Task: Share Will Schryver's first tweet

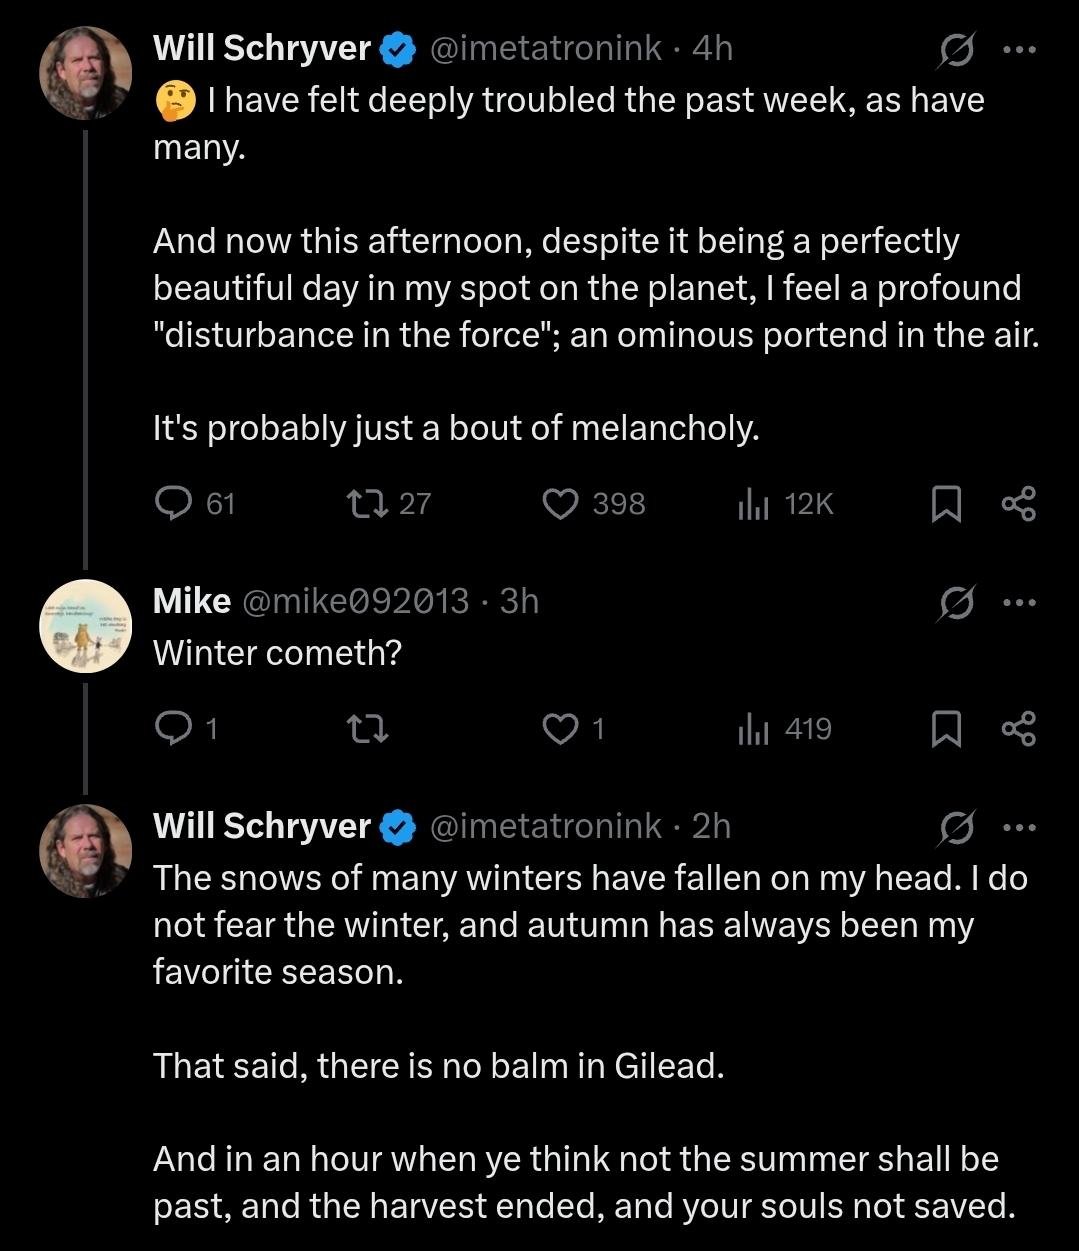Action: (1019, 504)
